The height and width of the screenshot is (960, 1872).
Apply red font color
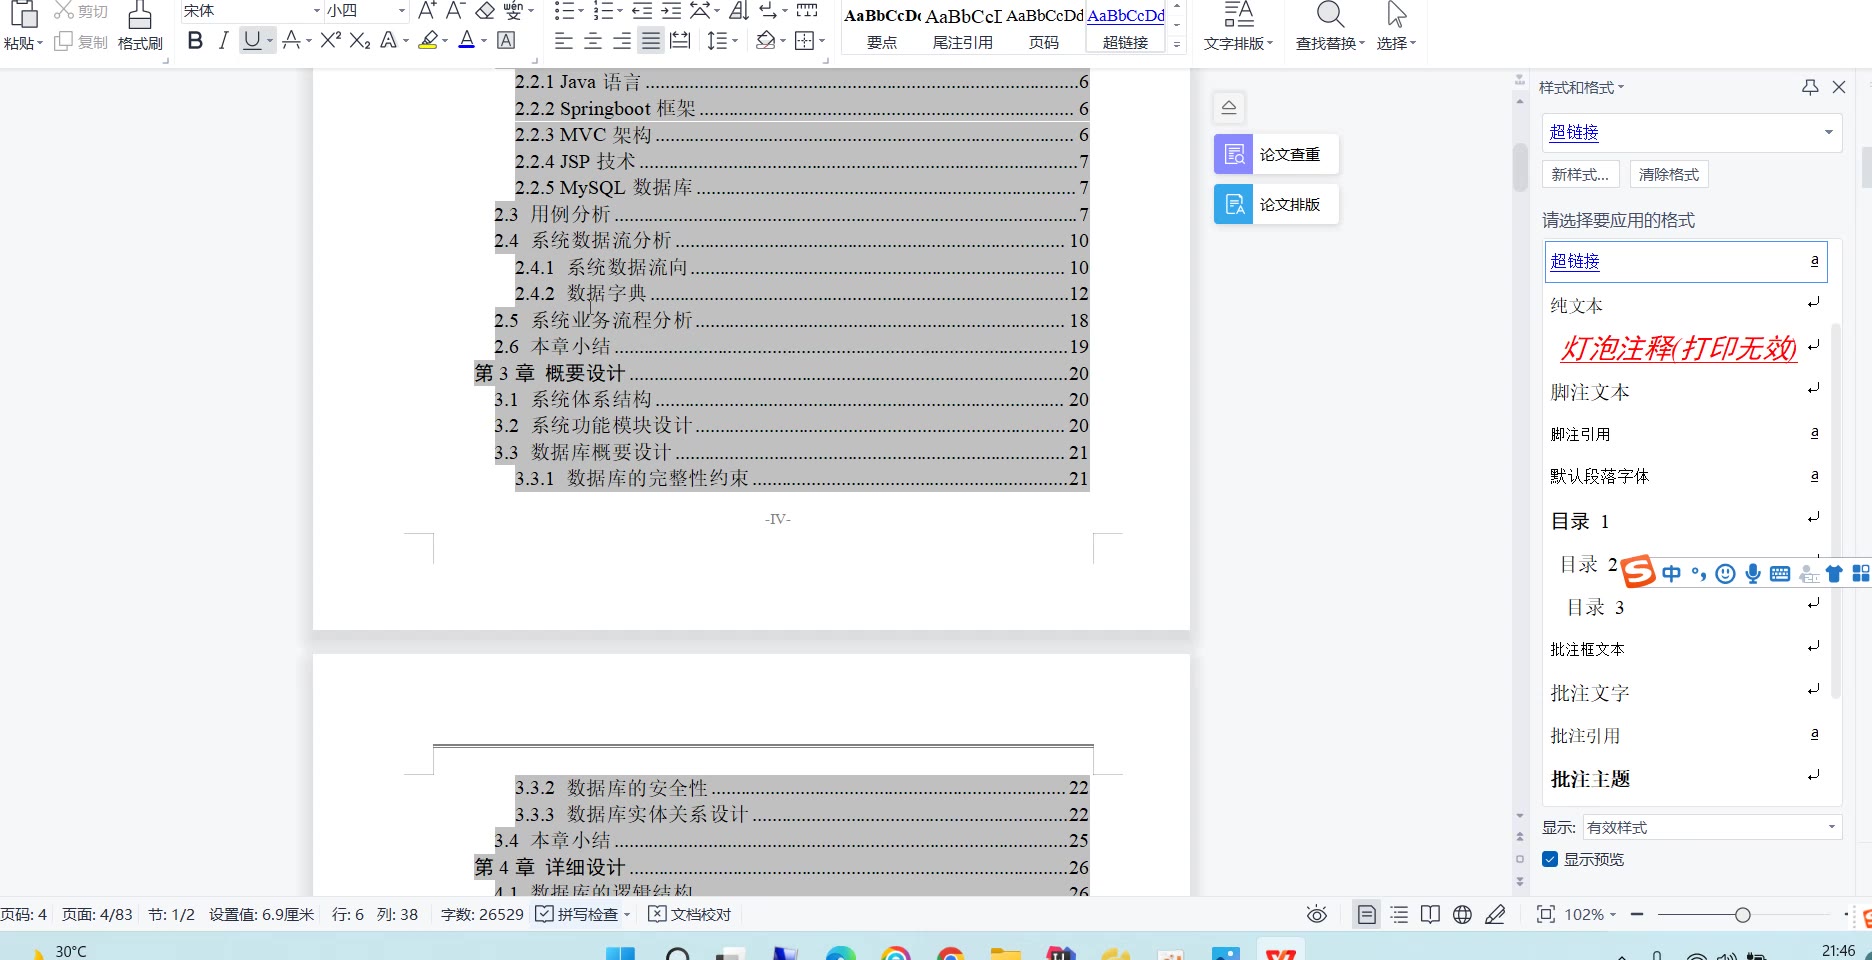pyautogui.click(x=466, y=41)
